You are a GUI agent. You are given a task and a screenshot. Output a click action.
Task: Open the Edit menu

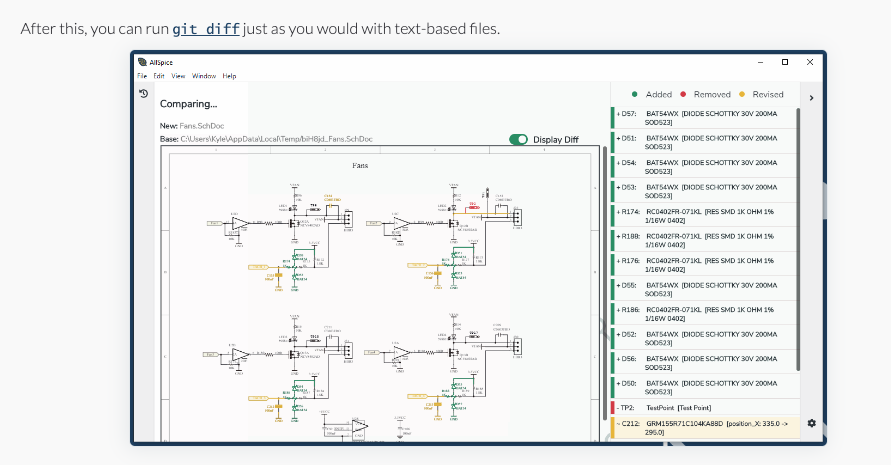coord(158,76)
